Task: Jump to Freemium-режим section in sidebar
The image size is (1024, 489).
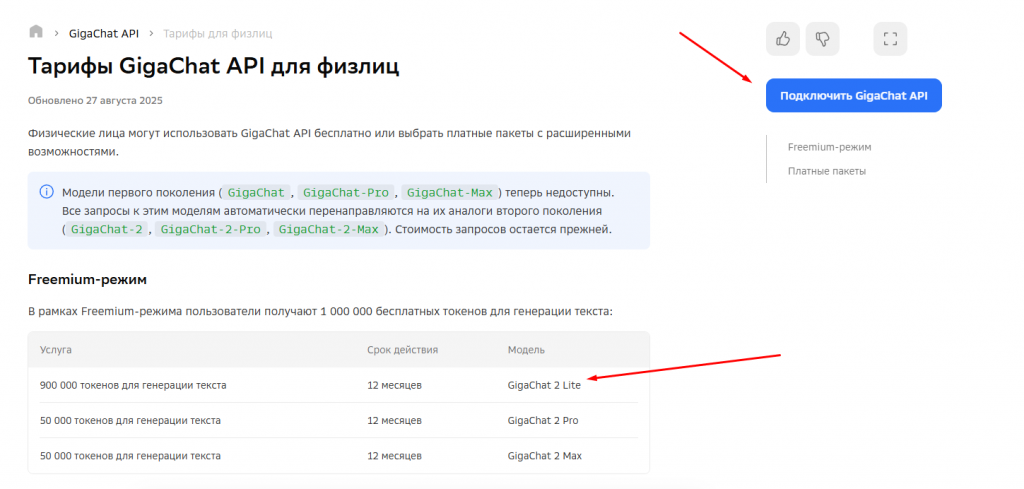Action: [x=829, y=147]
